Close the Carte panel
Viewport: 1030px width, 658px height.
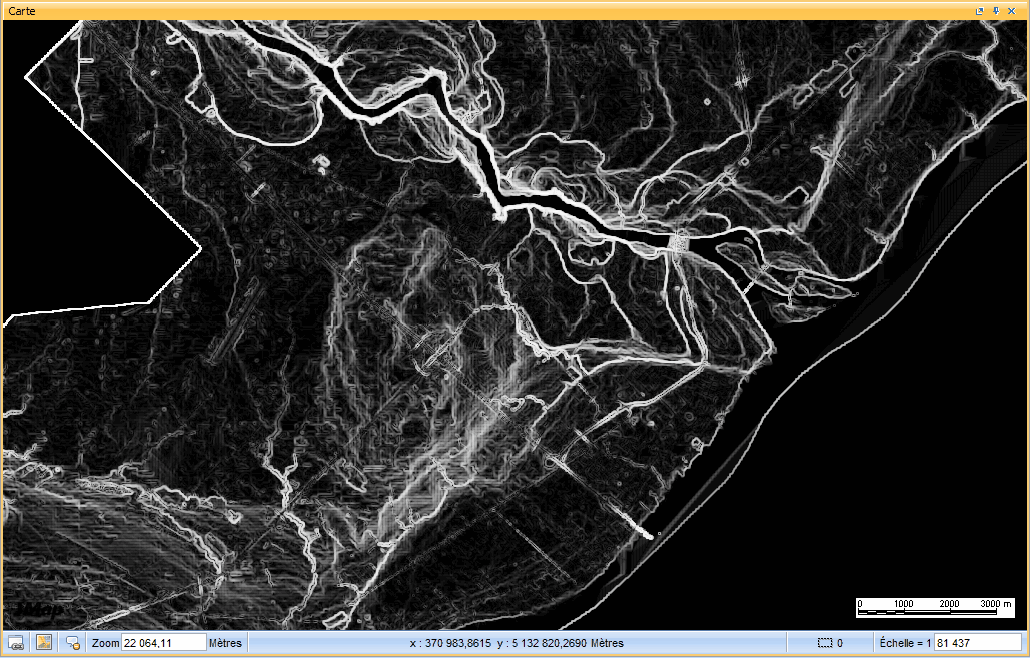[1012, 10]
